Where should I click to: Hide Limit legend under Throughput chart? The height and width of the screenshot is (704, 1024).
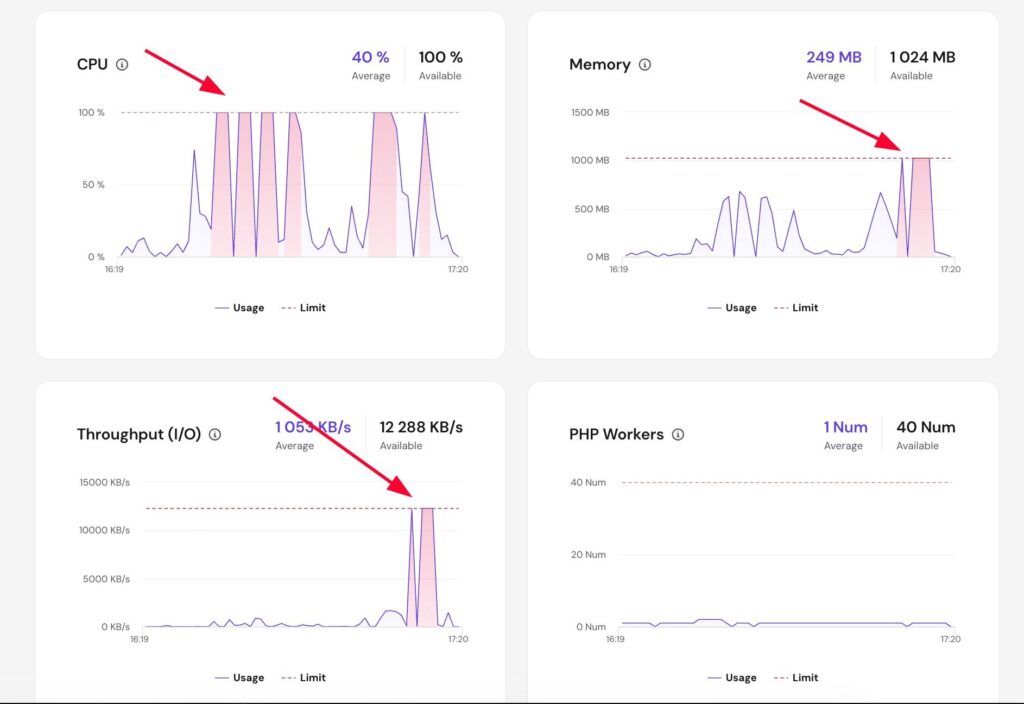click(x=304, y=678)
